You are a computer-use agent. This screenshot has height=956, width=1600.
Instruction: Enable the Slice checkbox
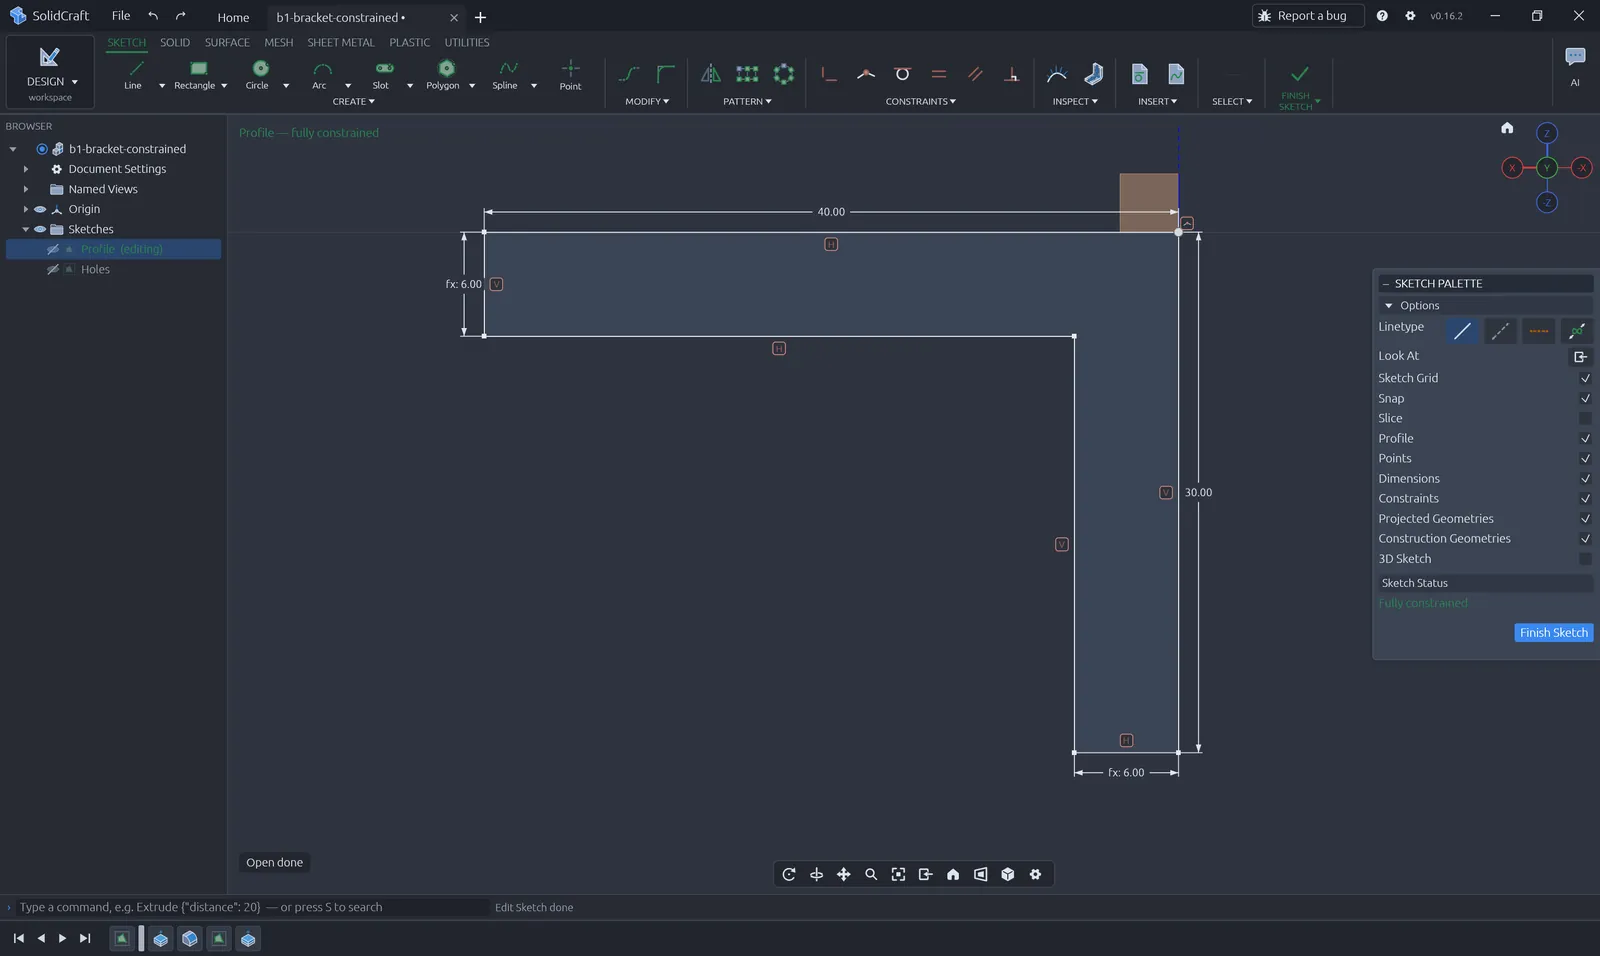pos(1585,418)
